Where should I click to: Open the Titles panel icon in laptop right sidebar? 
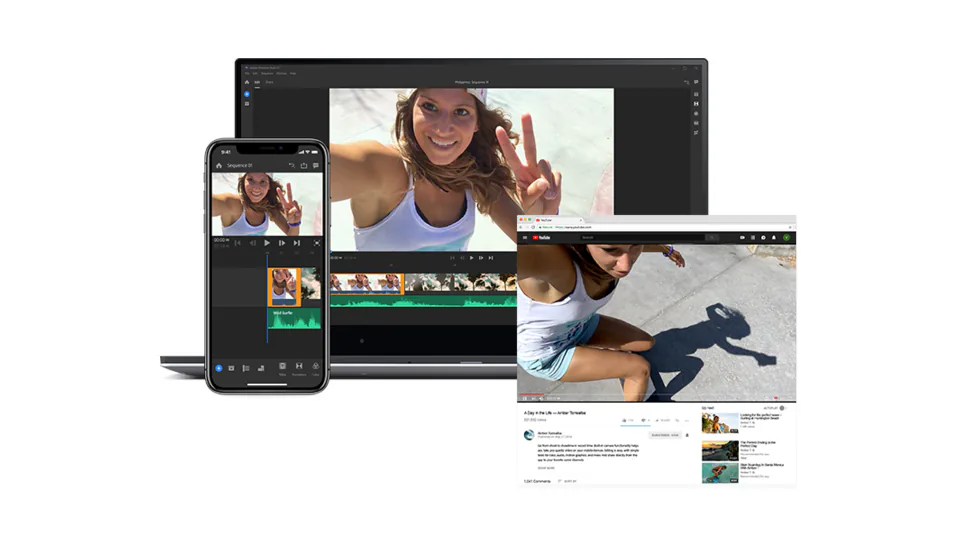[x=696, y=94]
